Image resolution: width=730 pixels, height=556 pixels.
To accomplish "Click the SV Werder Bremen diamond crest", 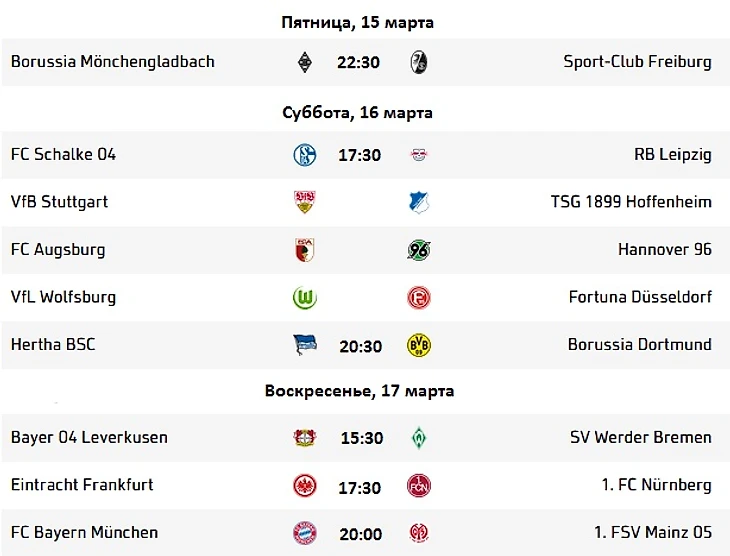I will [419, 438].
